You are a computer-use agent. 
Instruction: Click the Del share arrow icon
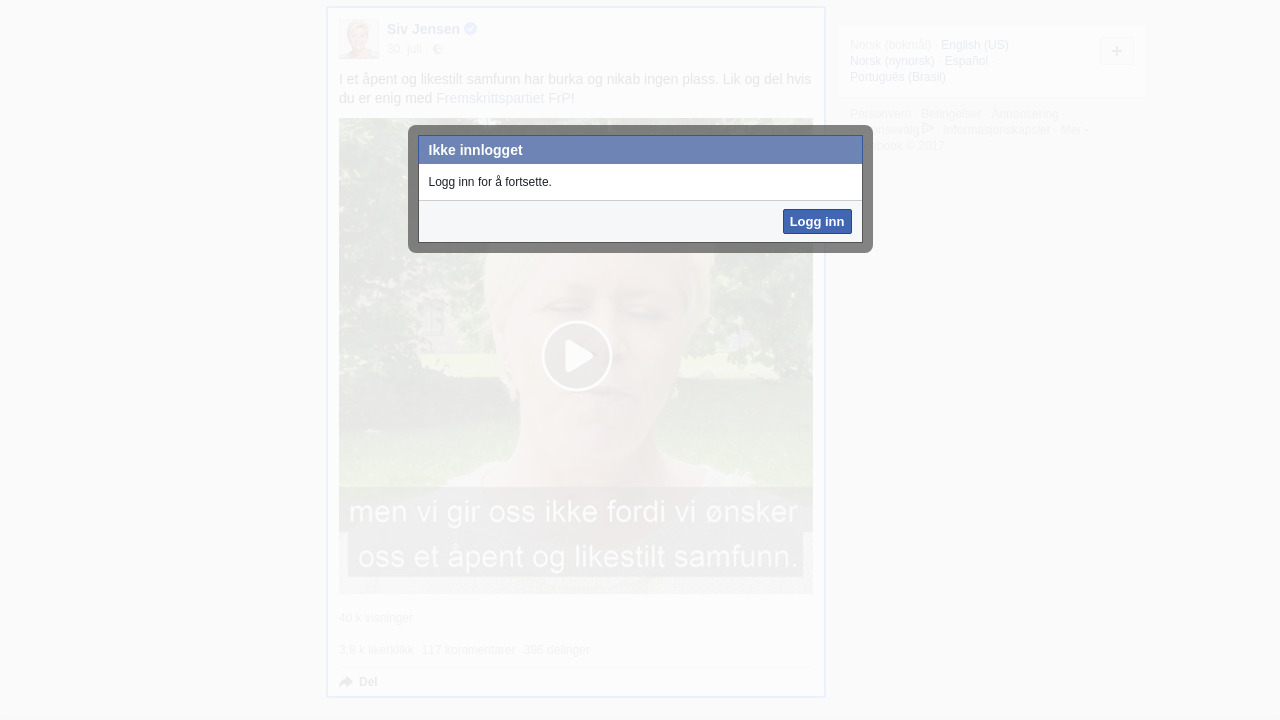point(346,682)
